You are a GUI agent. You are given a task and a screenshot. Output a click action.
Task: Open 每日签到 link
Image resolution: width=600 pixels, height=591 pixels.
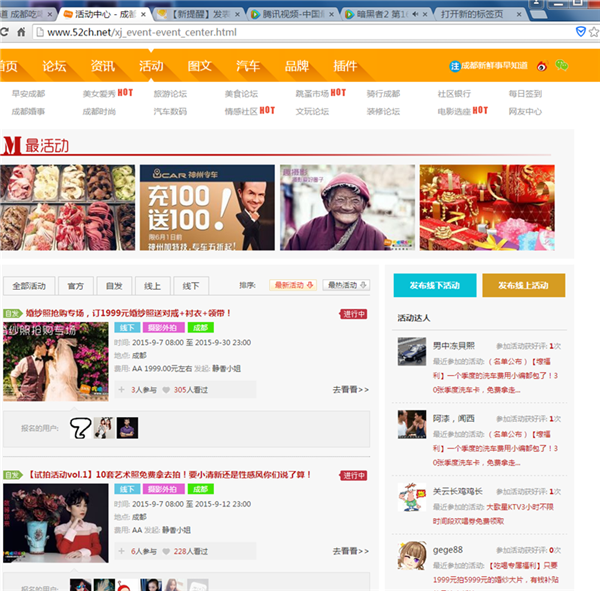(525, 94)
